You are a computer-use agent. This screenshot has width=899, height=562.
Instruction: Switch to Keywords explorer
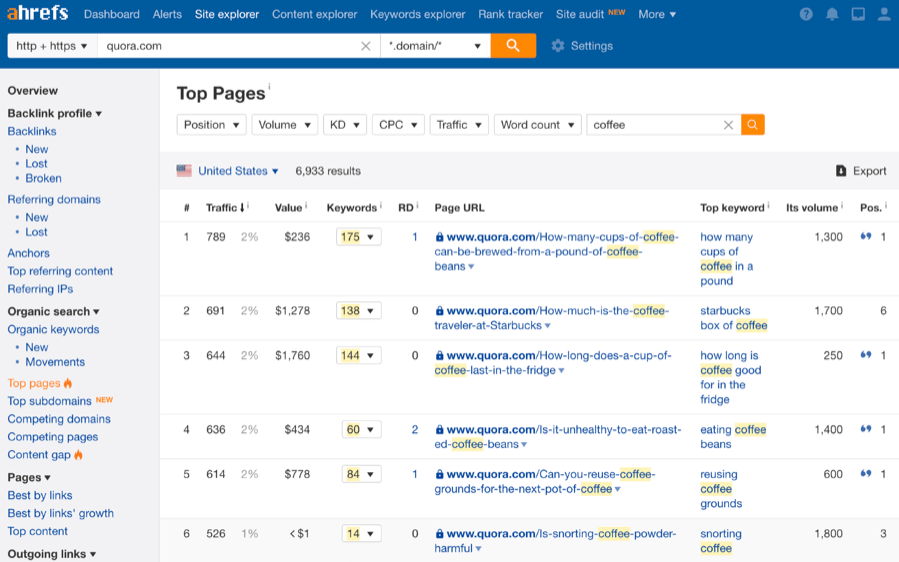tap(417, 14)
